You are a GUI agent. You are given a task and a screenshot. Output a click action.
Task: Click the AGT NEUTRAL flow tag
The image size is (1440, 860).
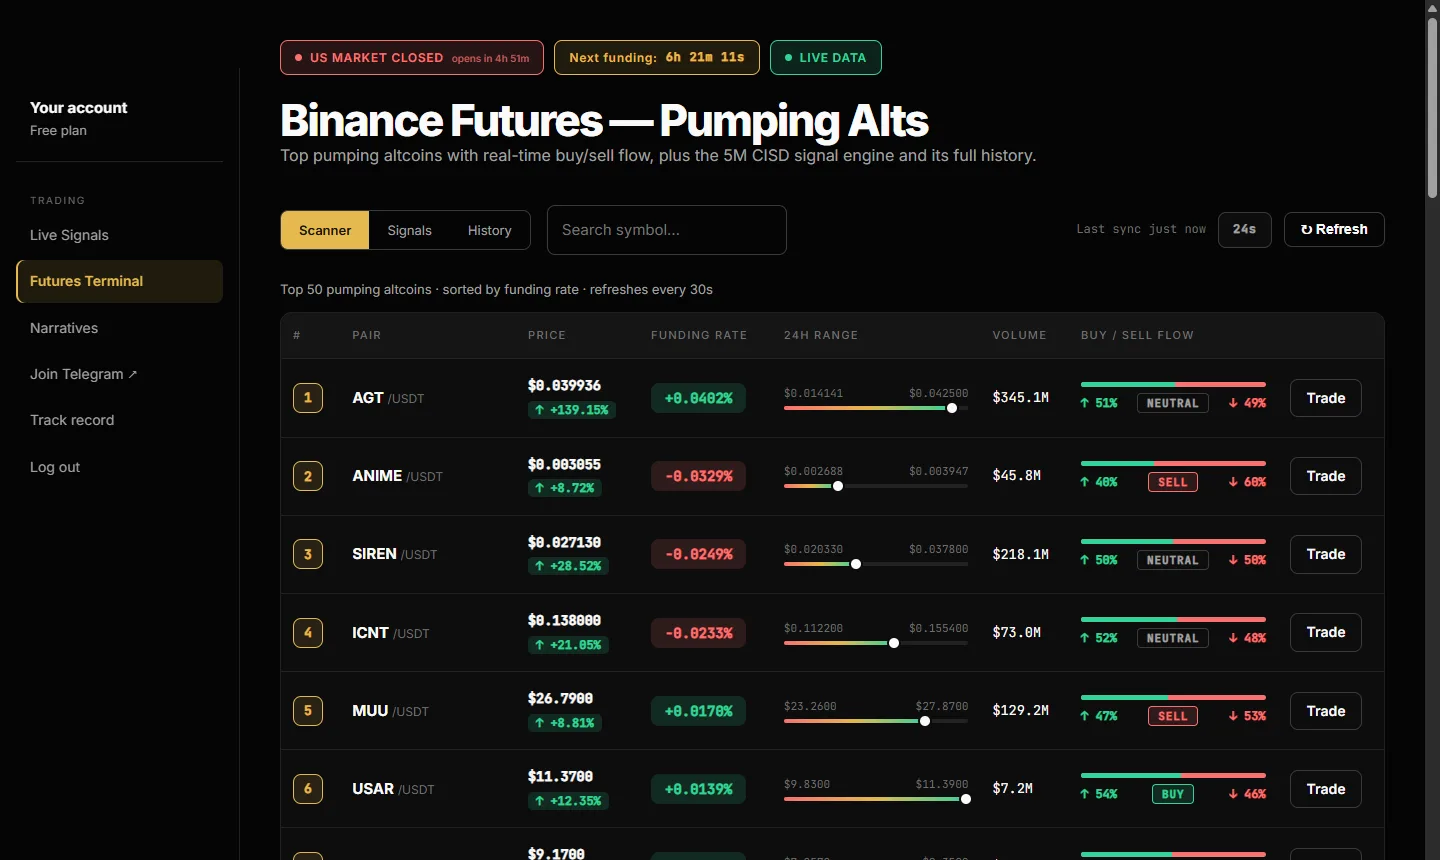pos(1173,404)
